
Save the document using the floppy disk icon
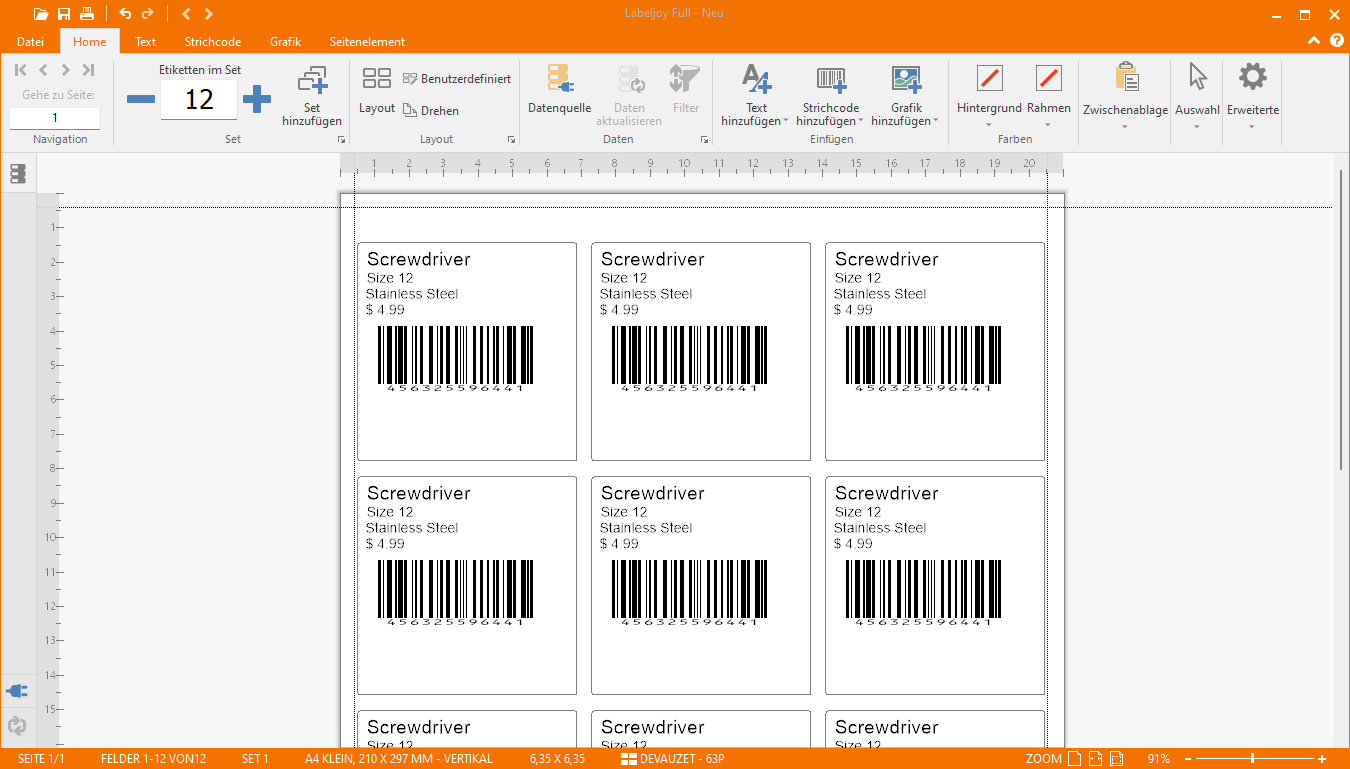pyautogui.click(x=64, y=14)
